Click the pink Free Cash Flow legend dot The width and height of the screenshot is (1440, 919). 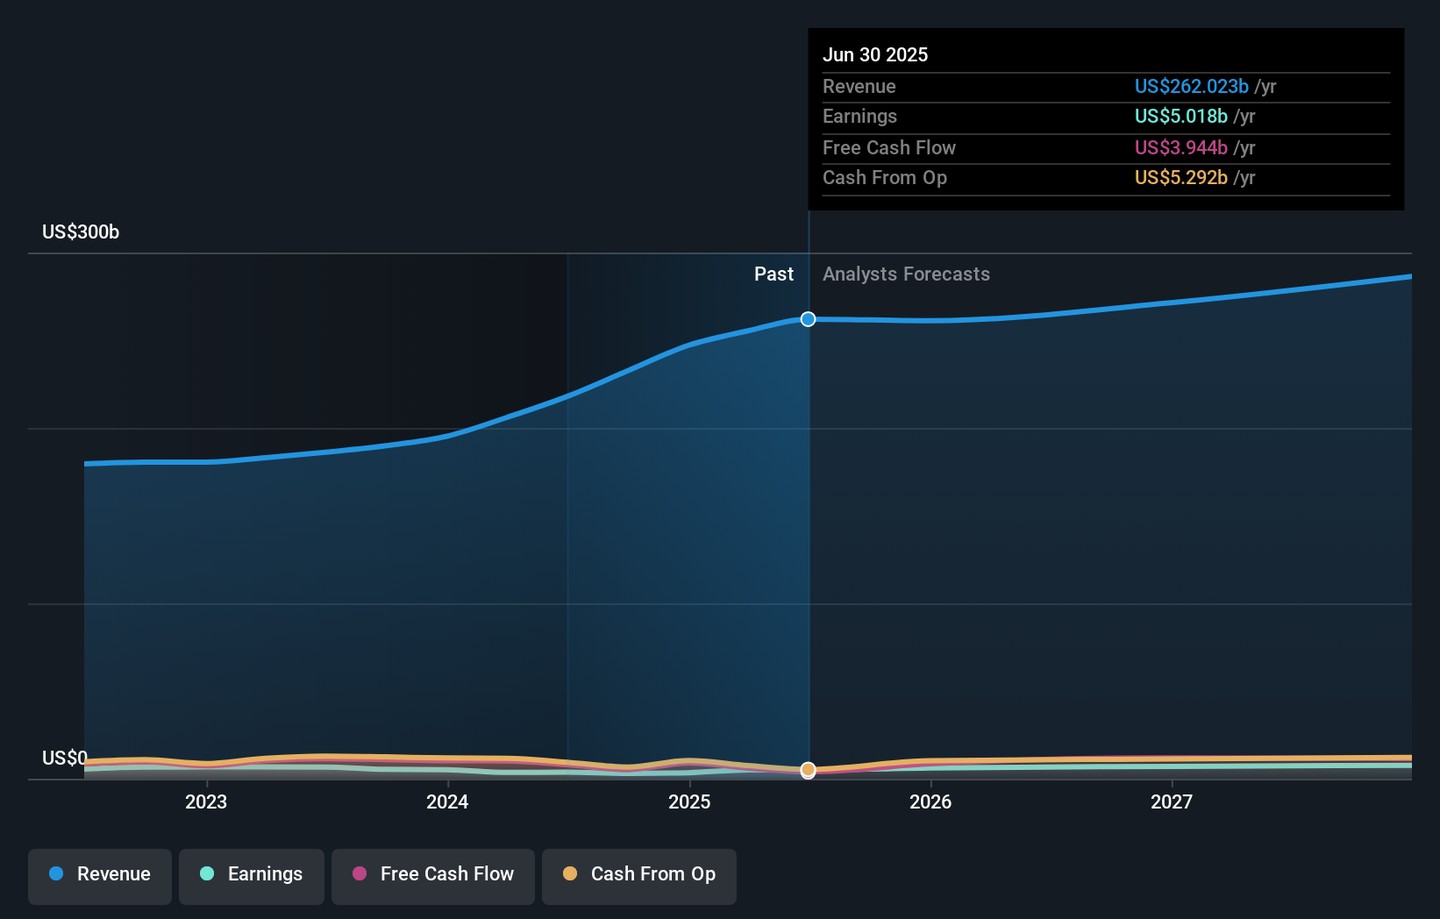click(x=359, y=874)
